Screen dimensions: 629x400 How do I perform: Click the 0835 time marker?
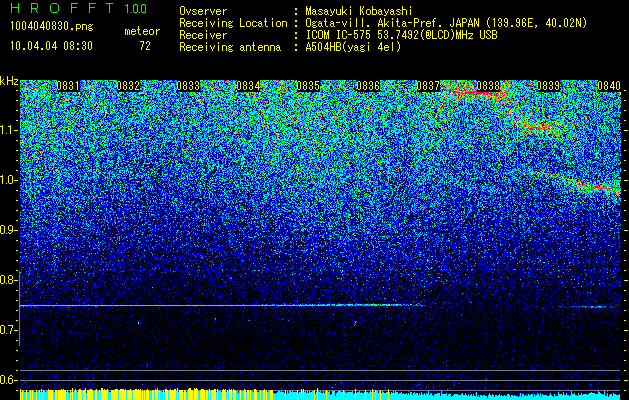[x=308, y=86]
